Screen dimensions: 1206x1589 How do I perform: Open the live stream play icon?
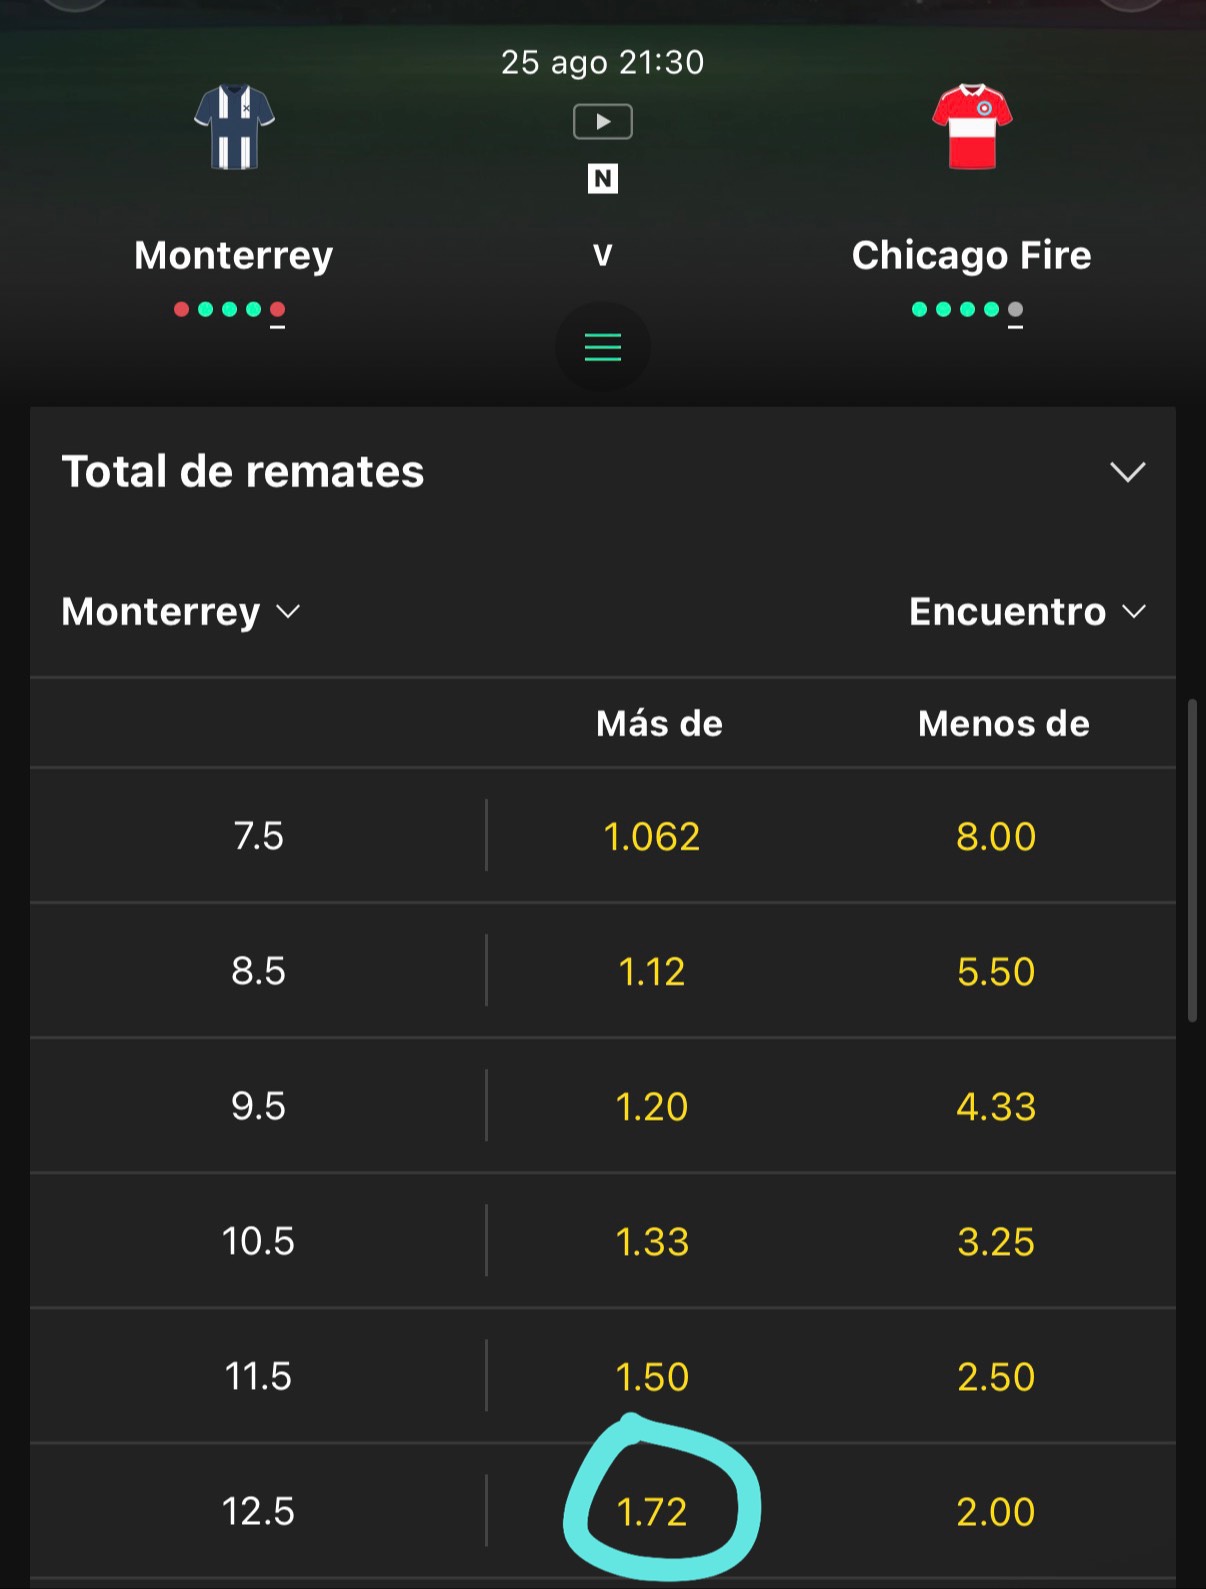(602, 122)
